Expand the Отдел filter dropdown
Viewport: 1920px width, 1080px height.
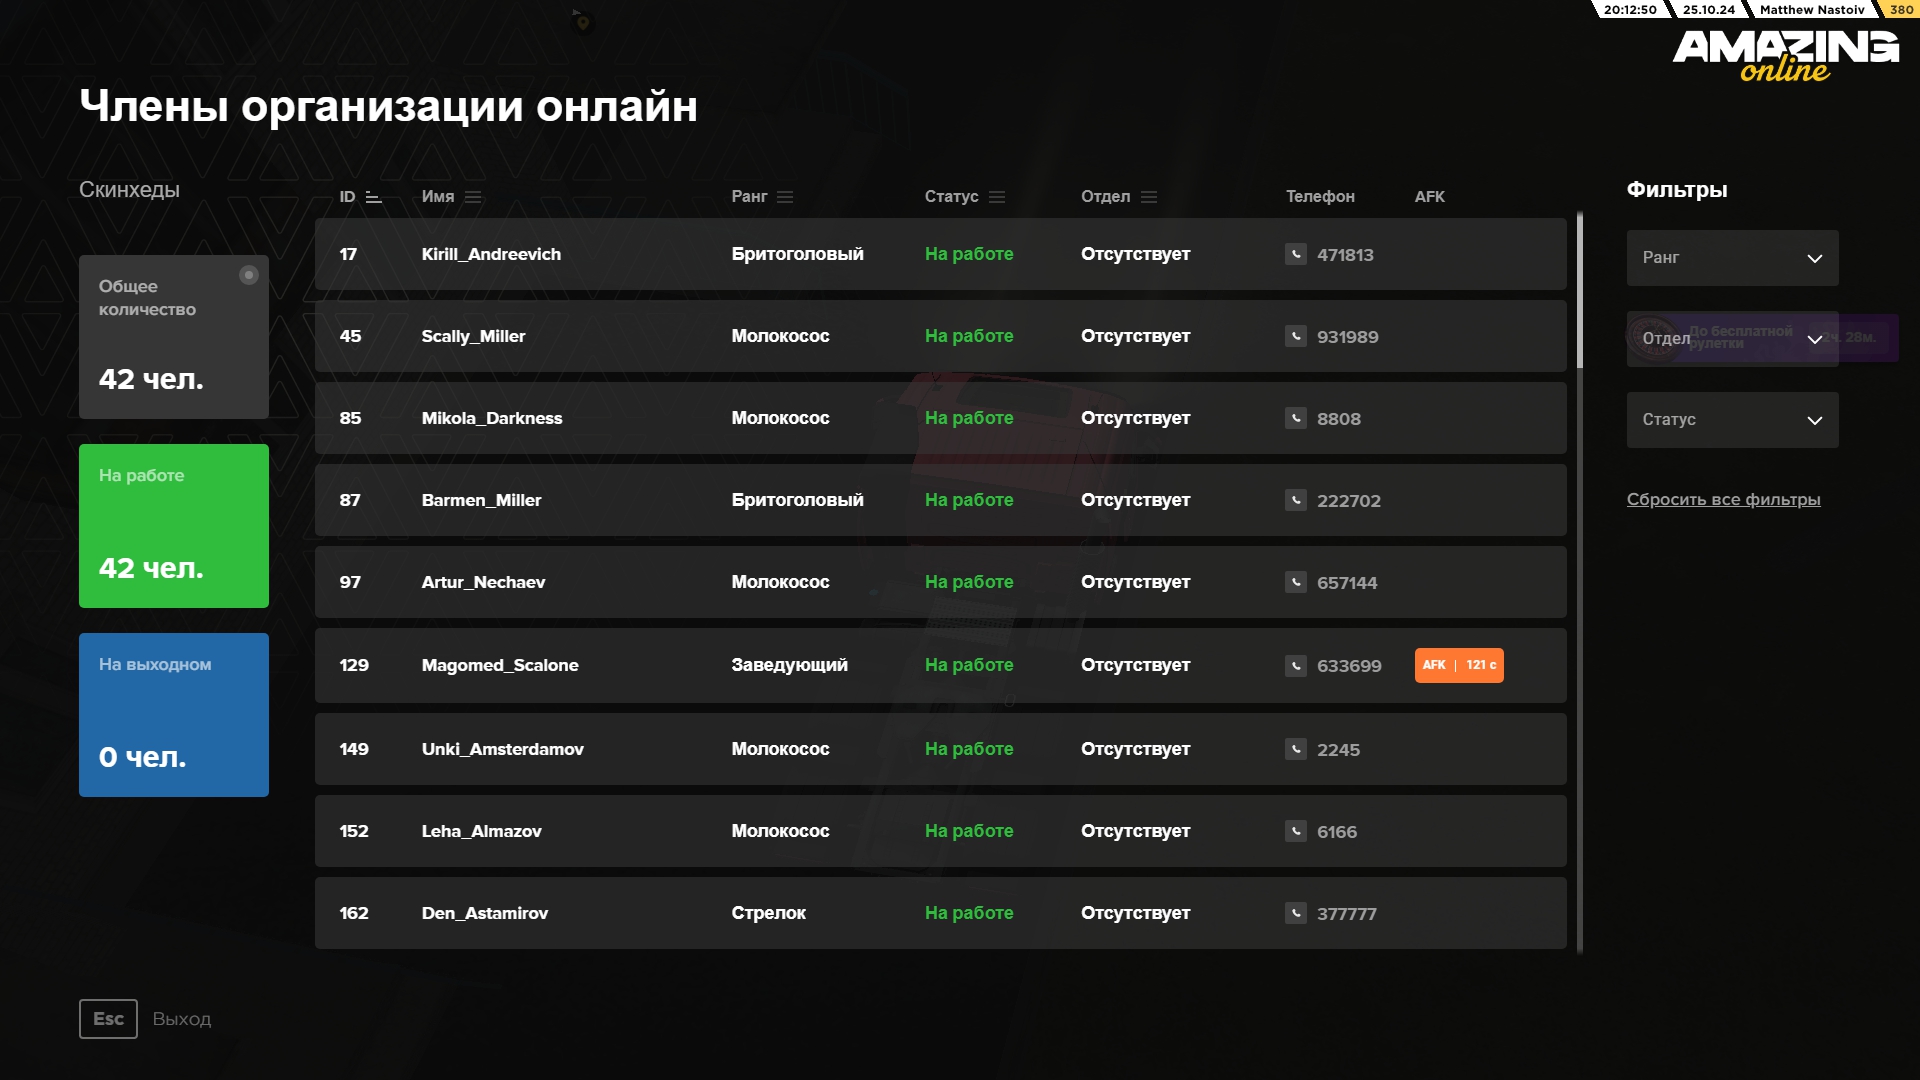pos(1732,339)
